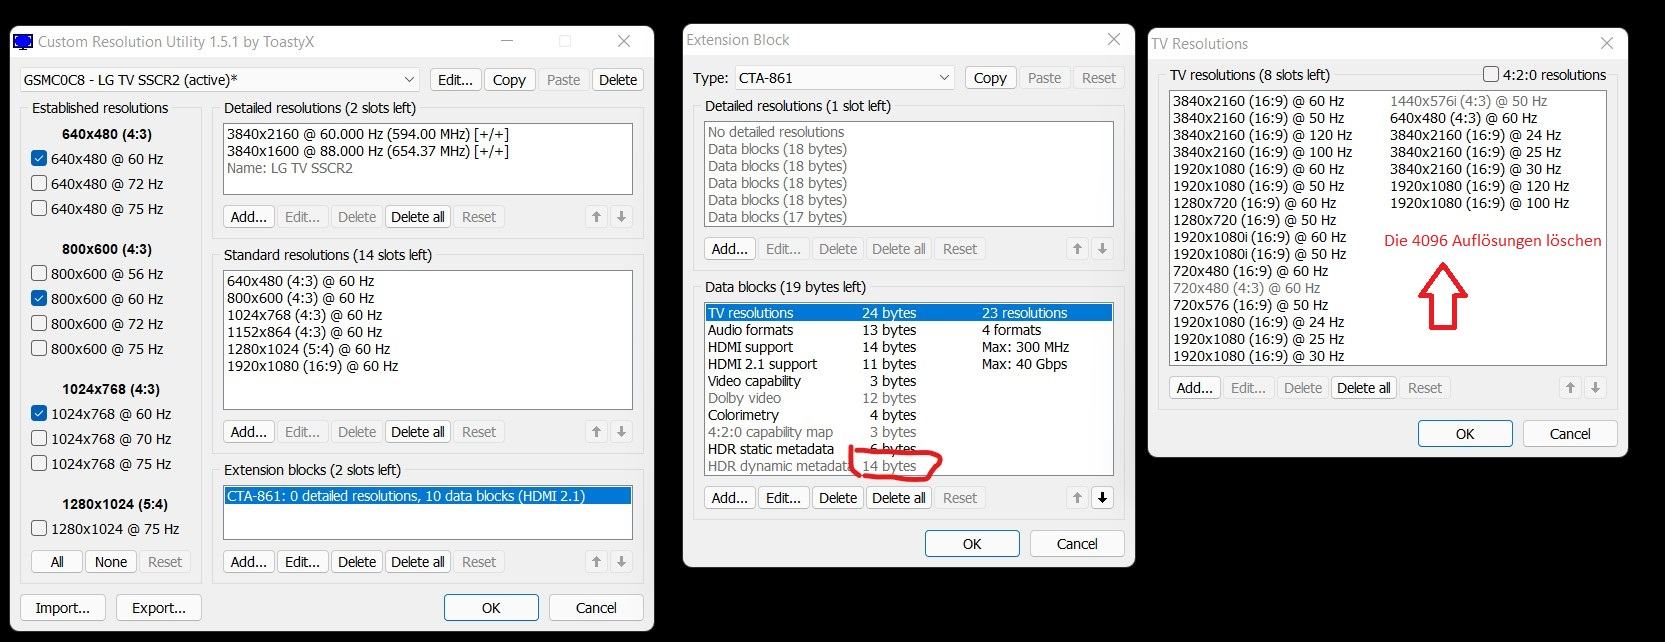Move standard resolution down arrow in CRU window

point(621,432)
